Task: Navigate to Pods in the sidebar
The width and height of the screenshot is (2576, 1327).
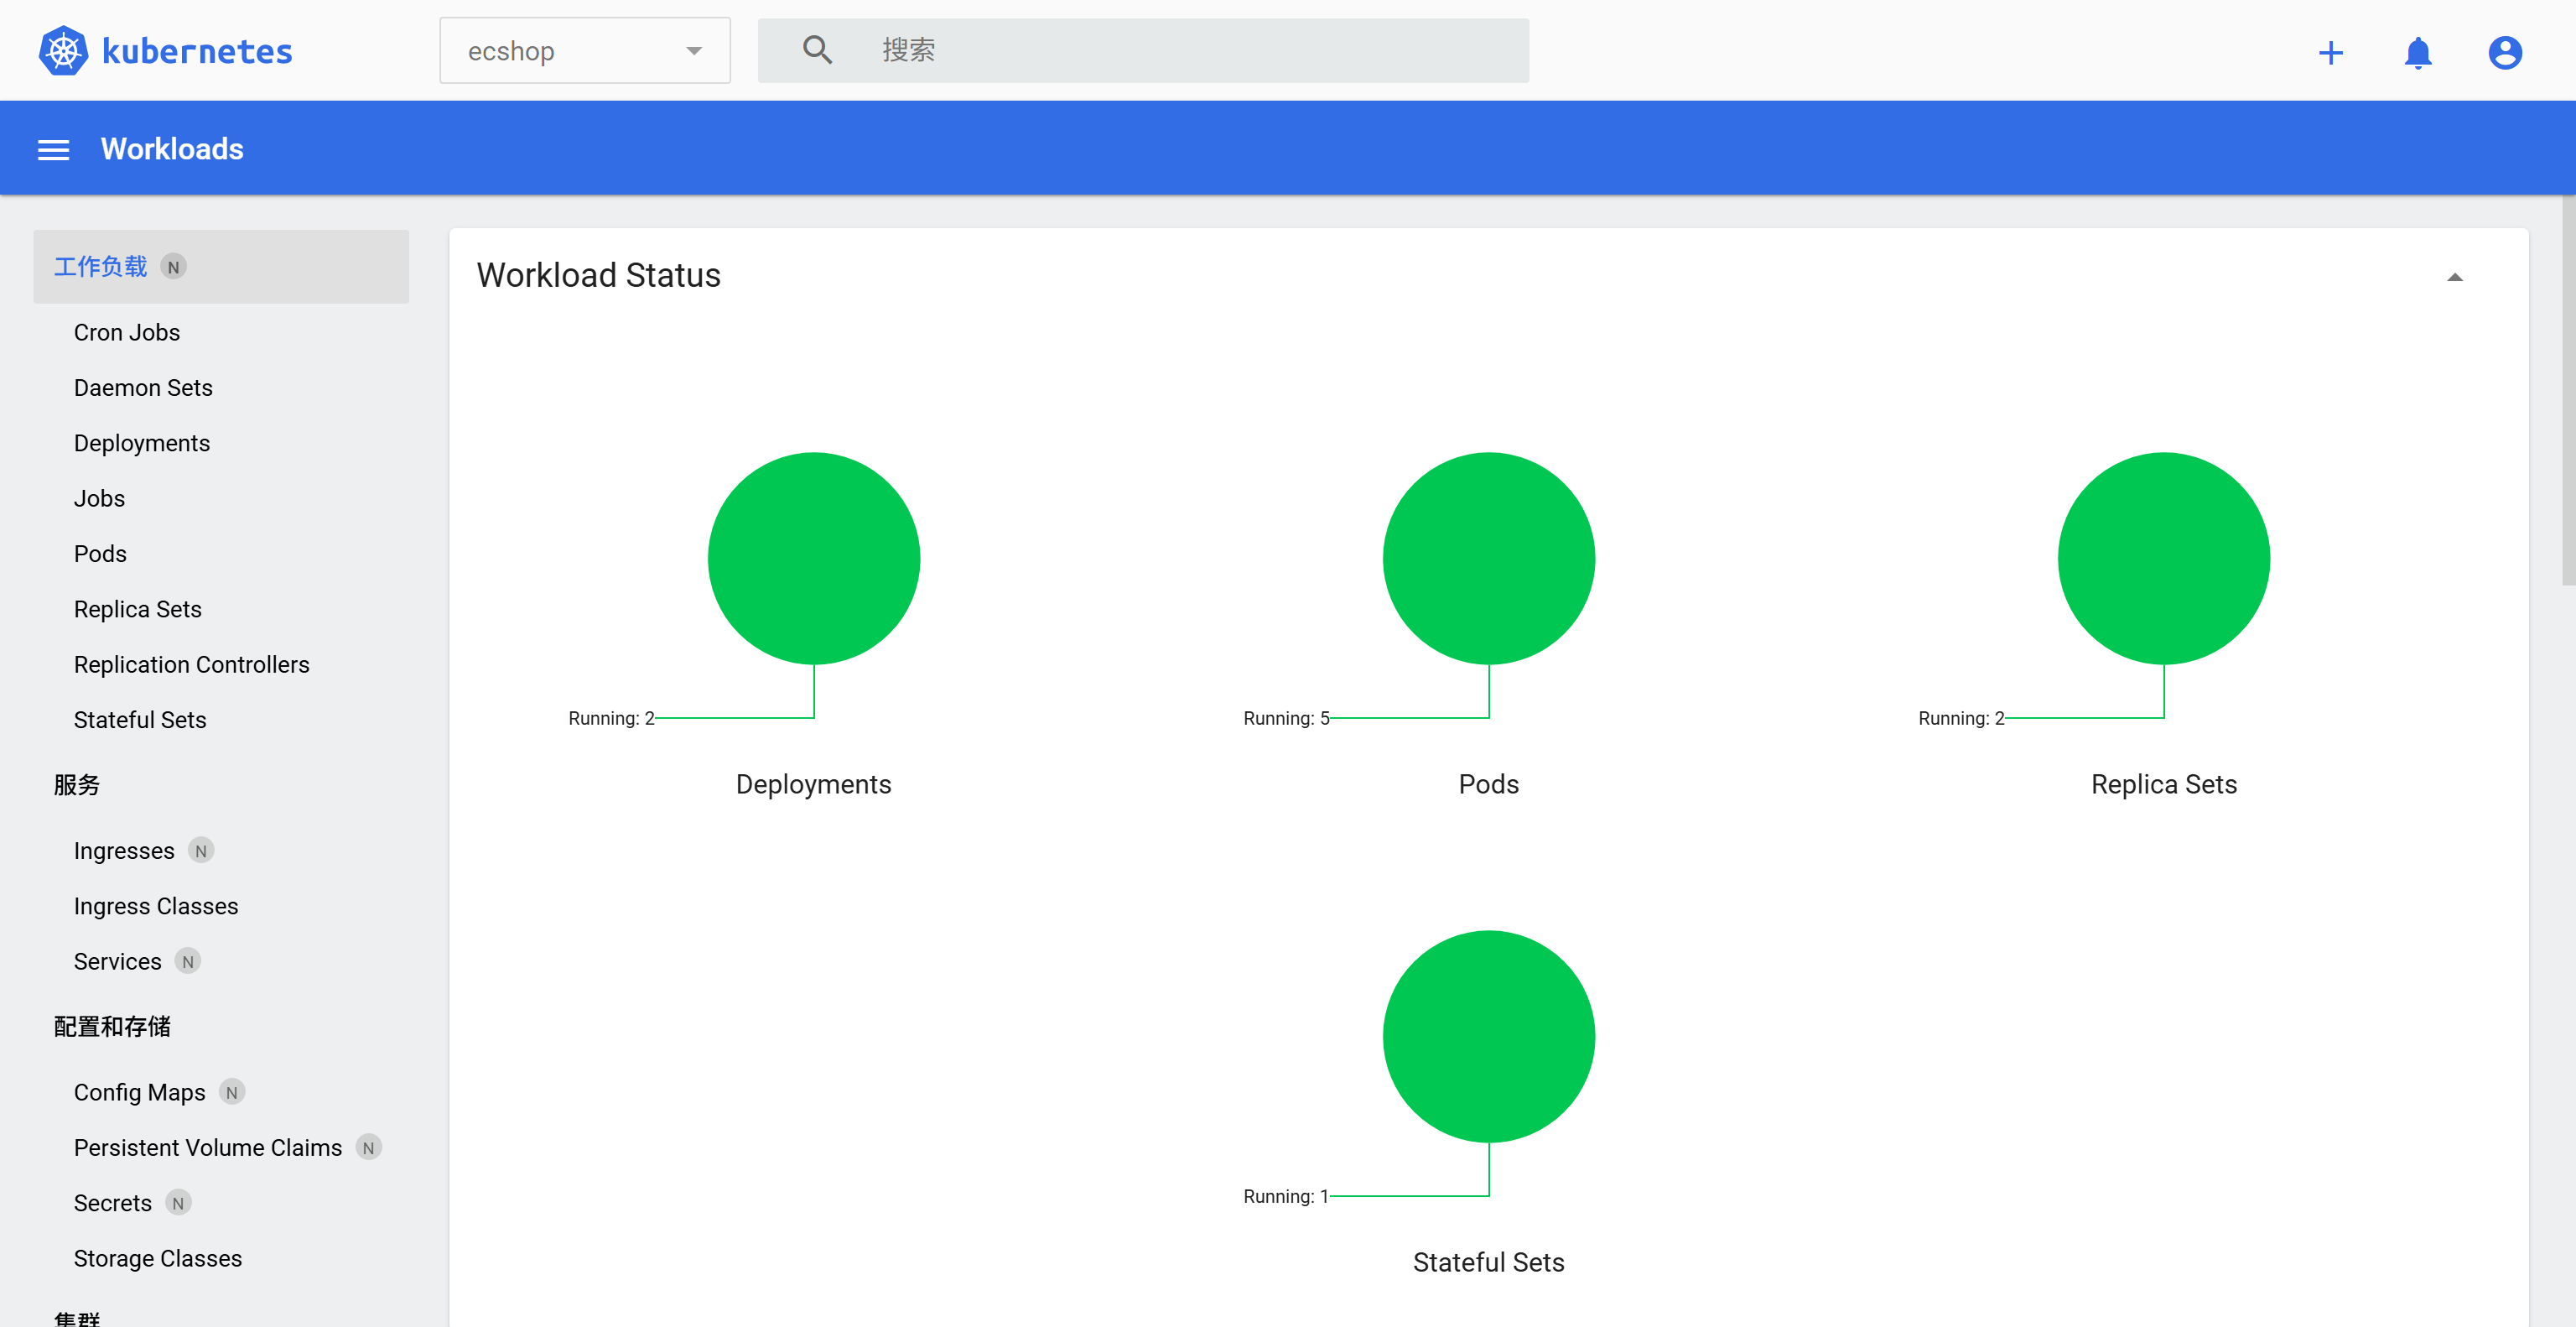Action: (x=100, y=553)
